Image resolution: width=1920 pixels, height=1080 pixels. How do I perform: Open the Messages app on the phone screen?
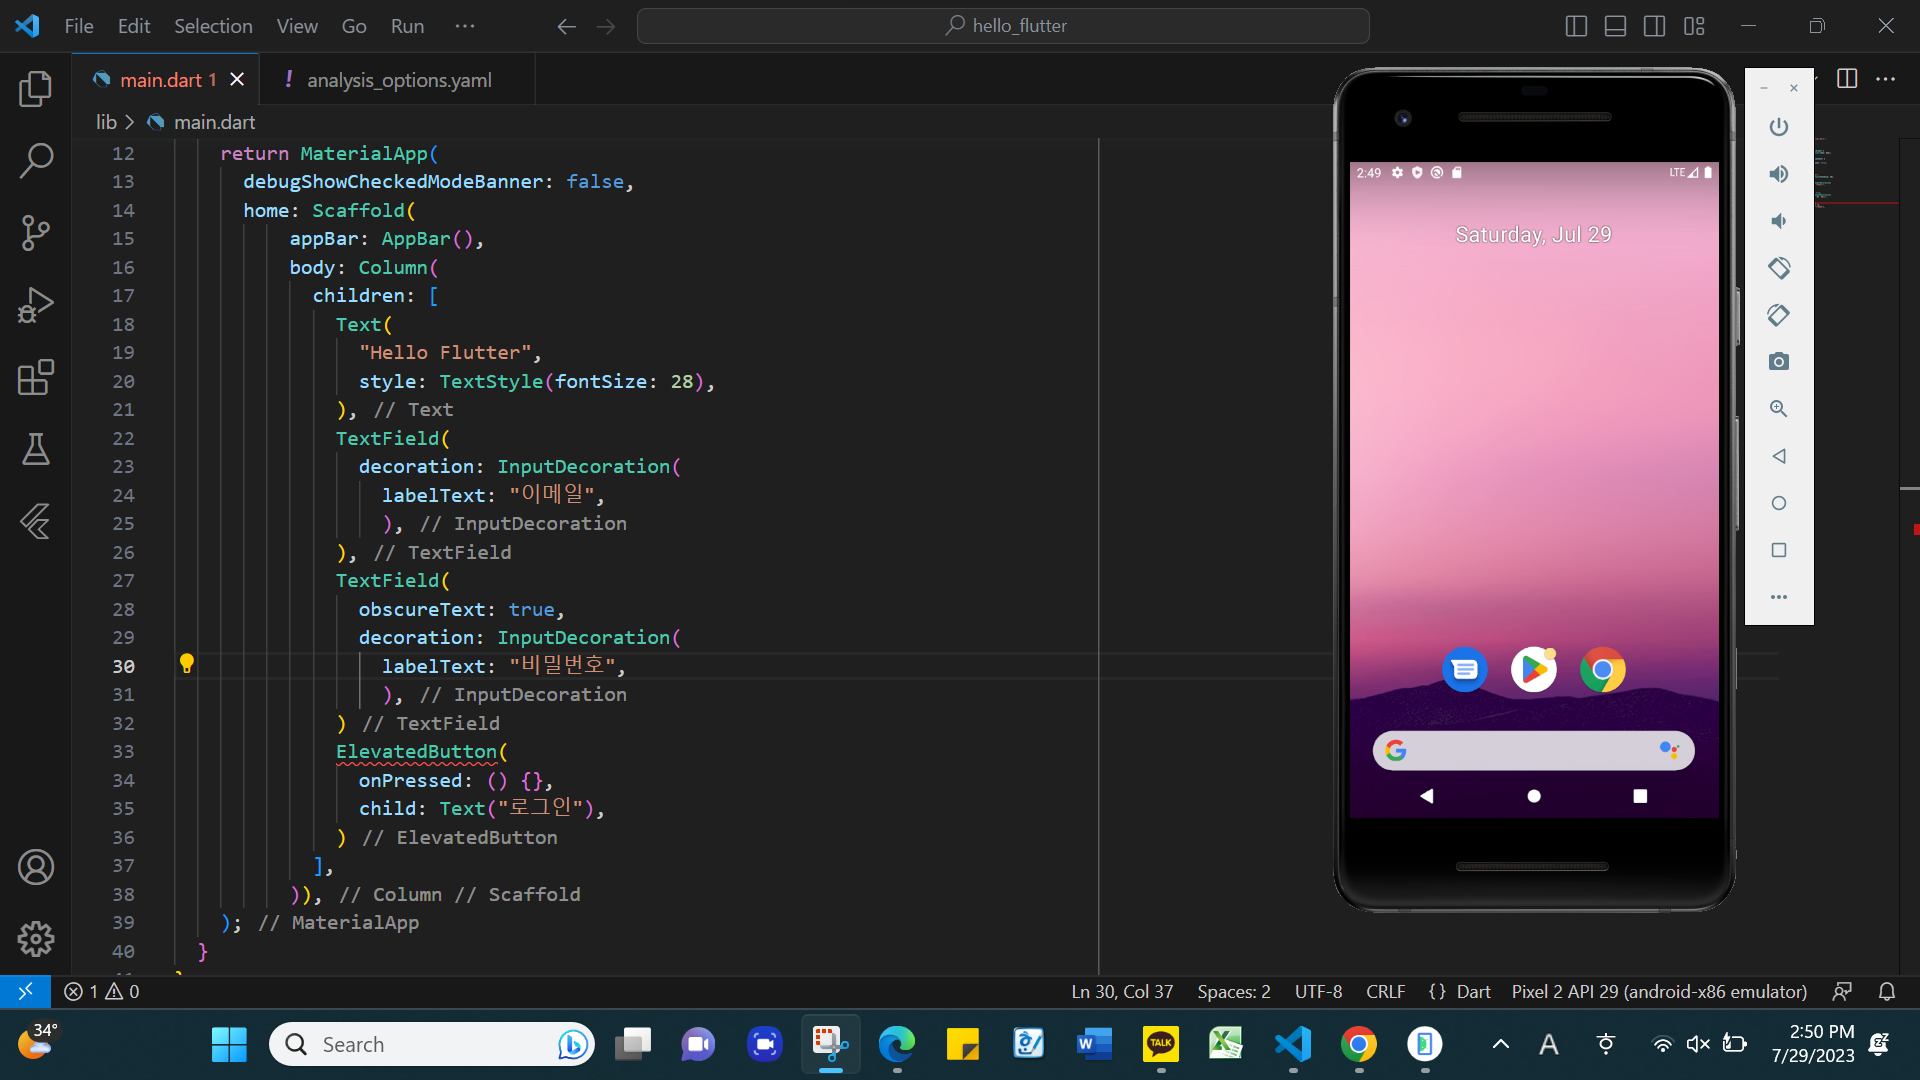click(x=1465, y=670)
